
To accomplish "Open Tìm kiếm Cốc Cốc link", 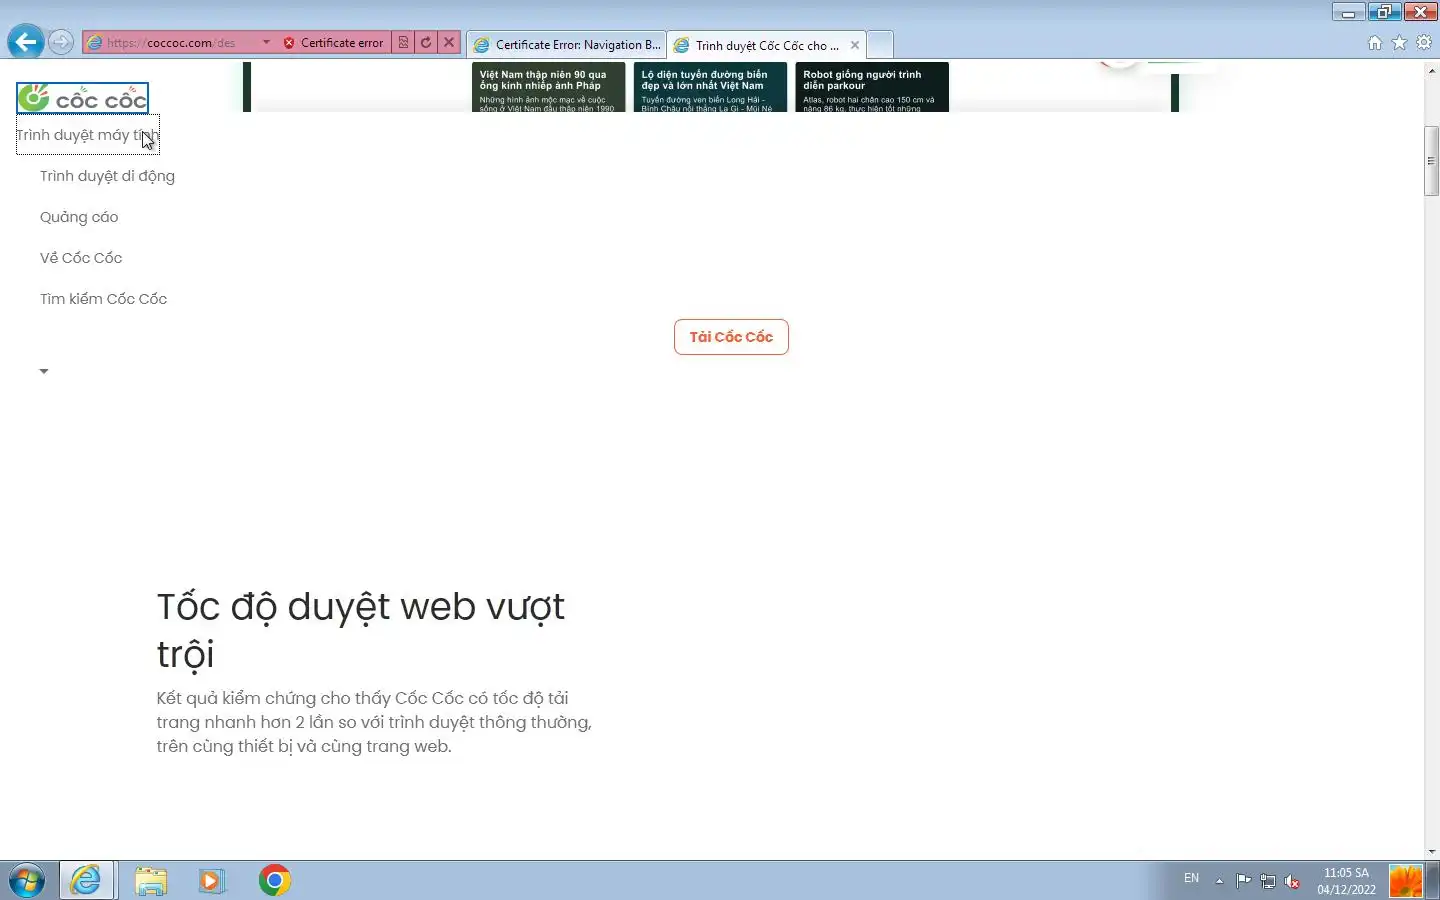I will point(103,299).
